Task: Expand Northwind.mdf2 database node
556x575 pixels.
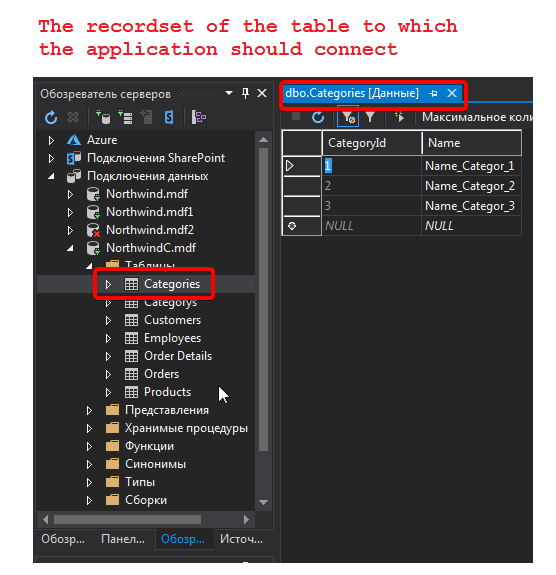Action: (70, 230)
